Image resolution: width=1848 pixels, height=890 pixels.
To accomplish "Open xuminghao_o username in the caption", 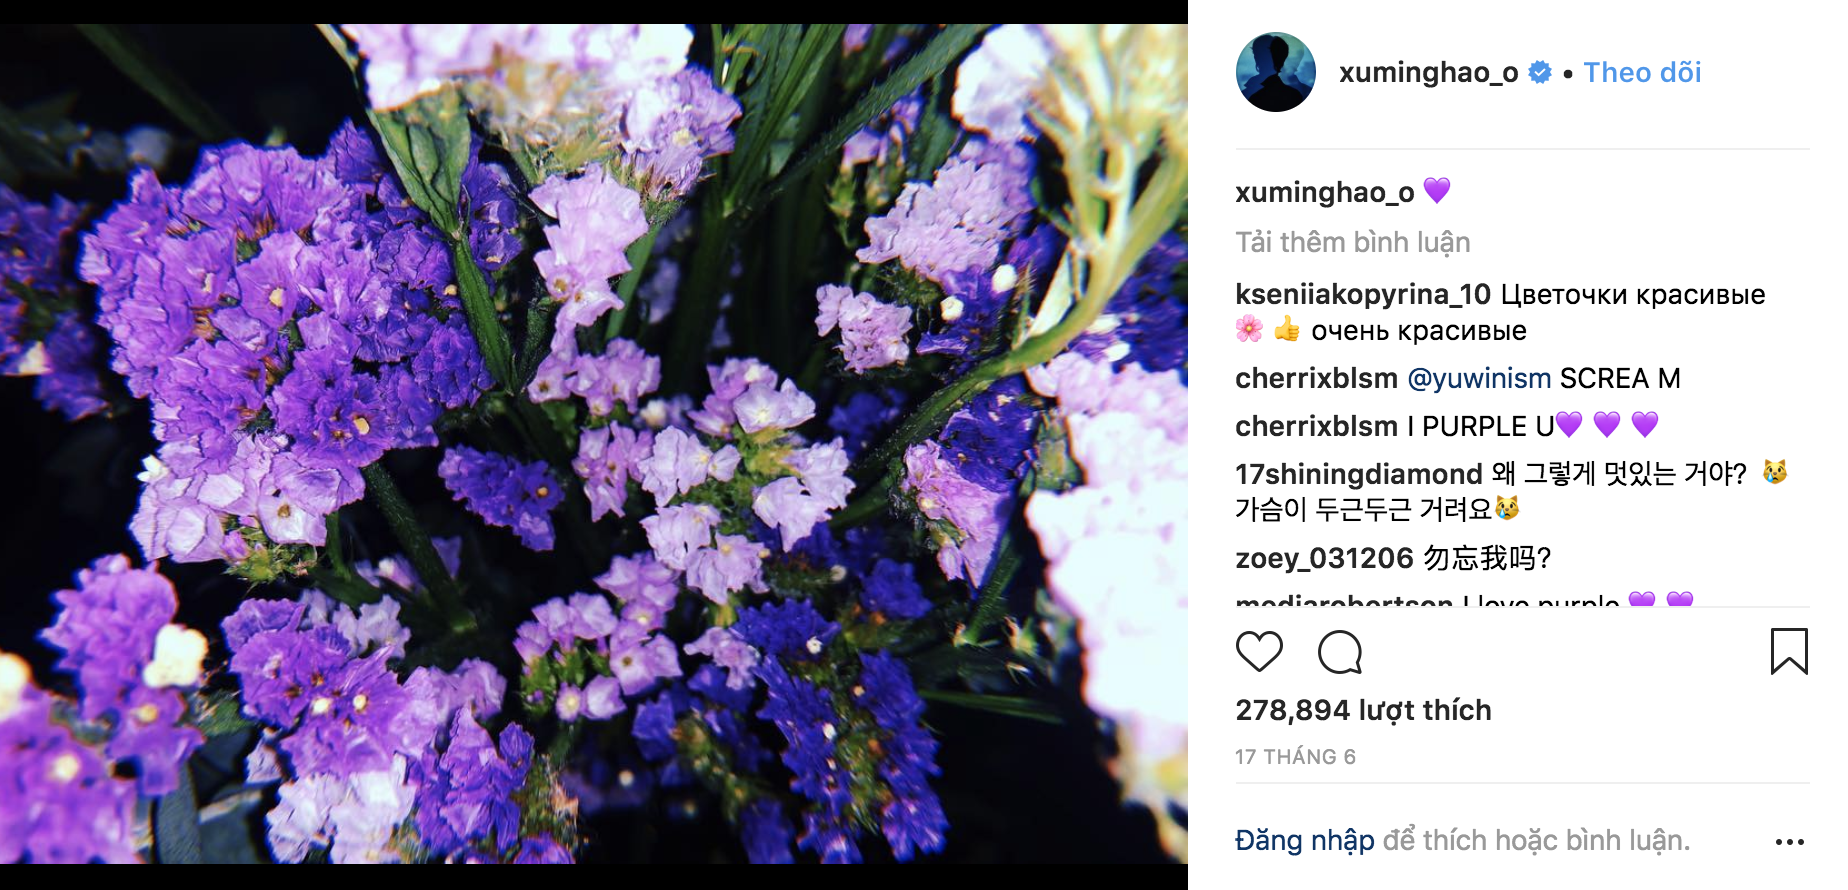I will click(1324, 192).
